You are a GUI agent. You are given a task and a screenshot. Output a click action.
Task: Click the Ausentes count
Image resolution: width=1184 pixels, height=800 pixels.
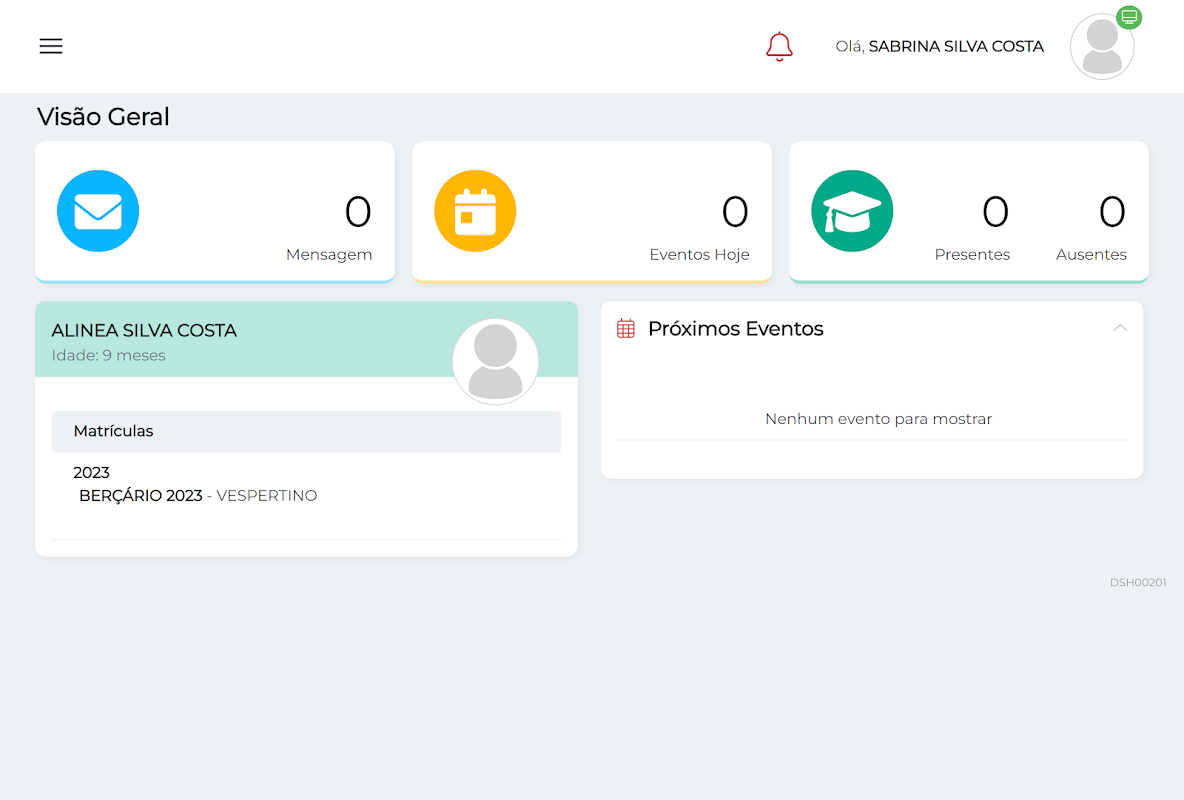pyautogui.click(x=1111, y=212)
